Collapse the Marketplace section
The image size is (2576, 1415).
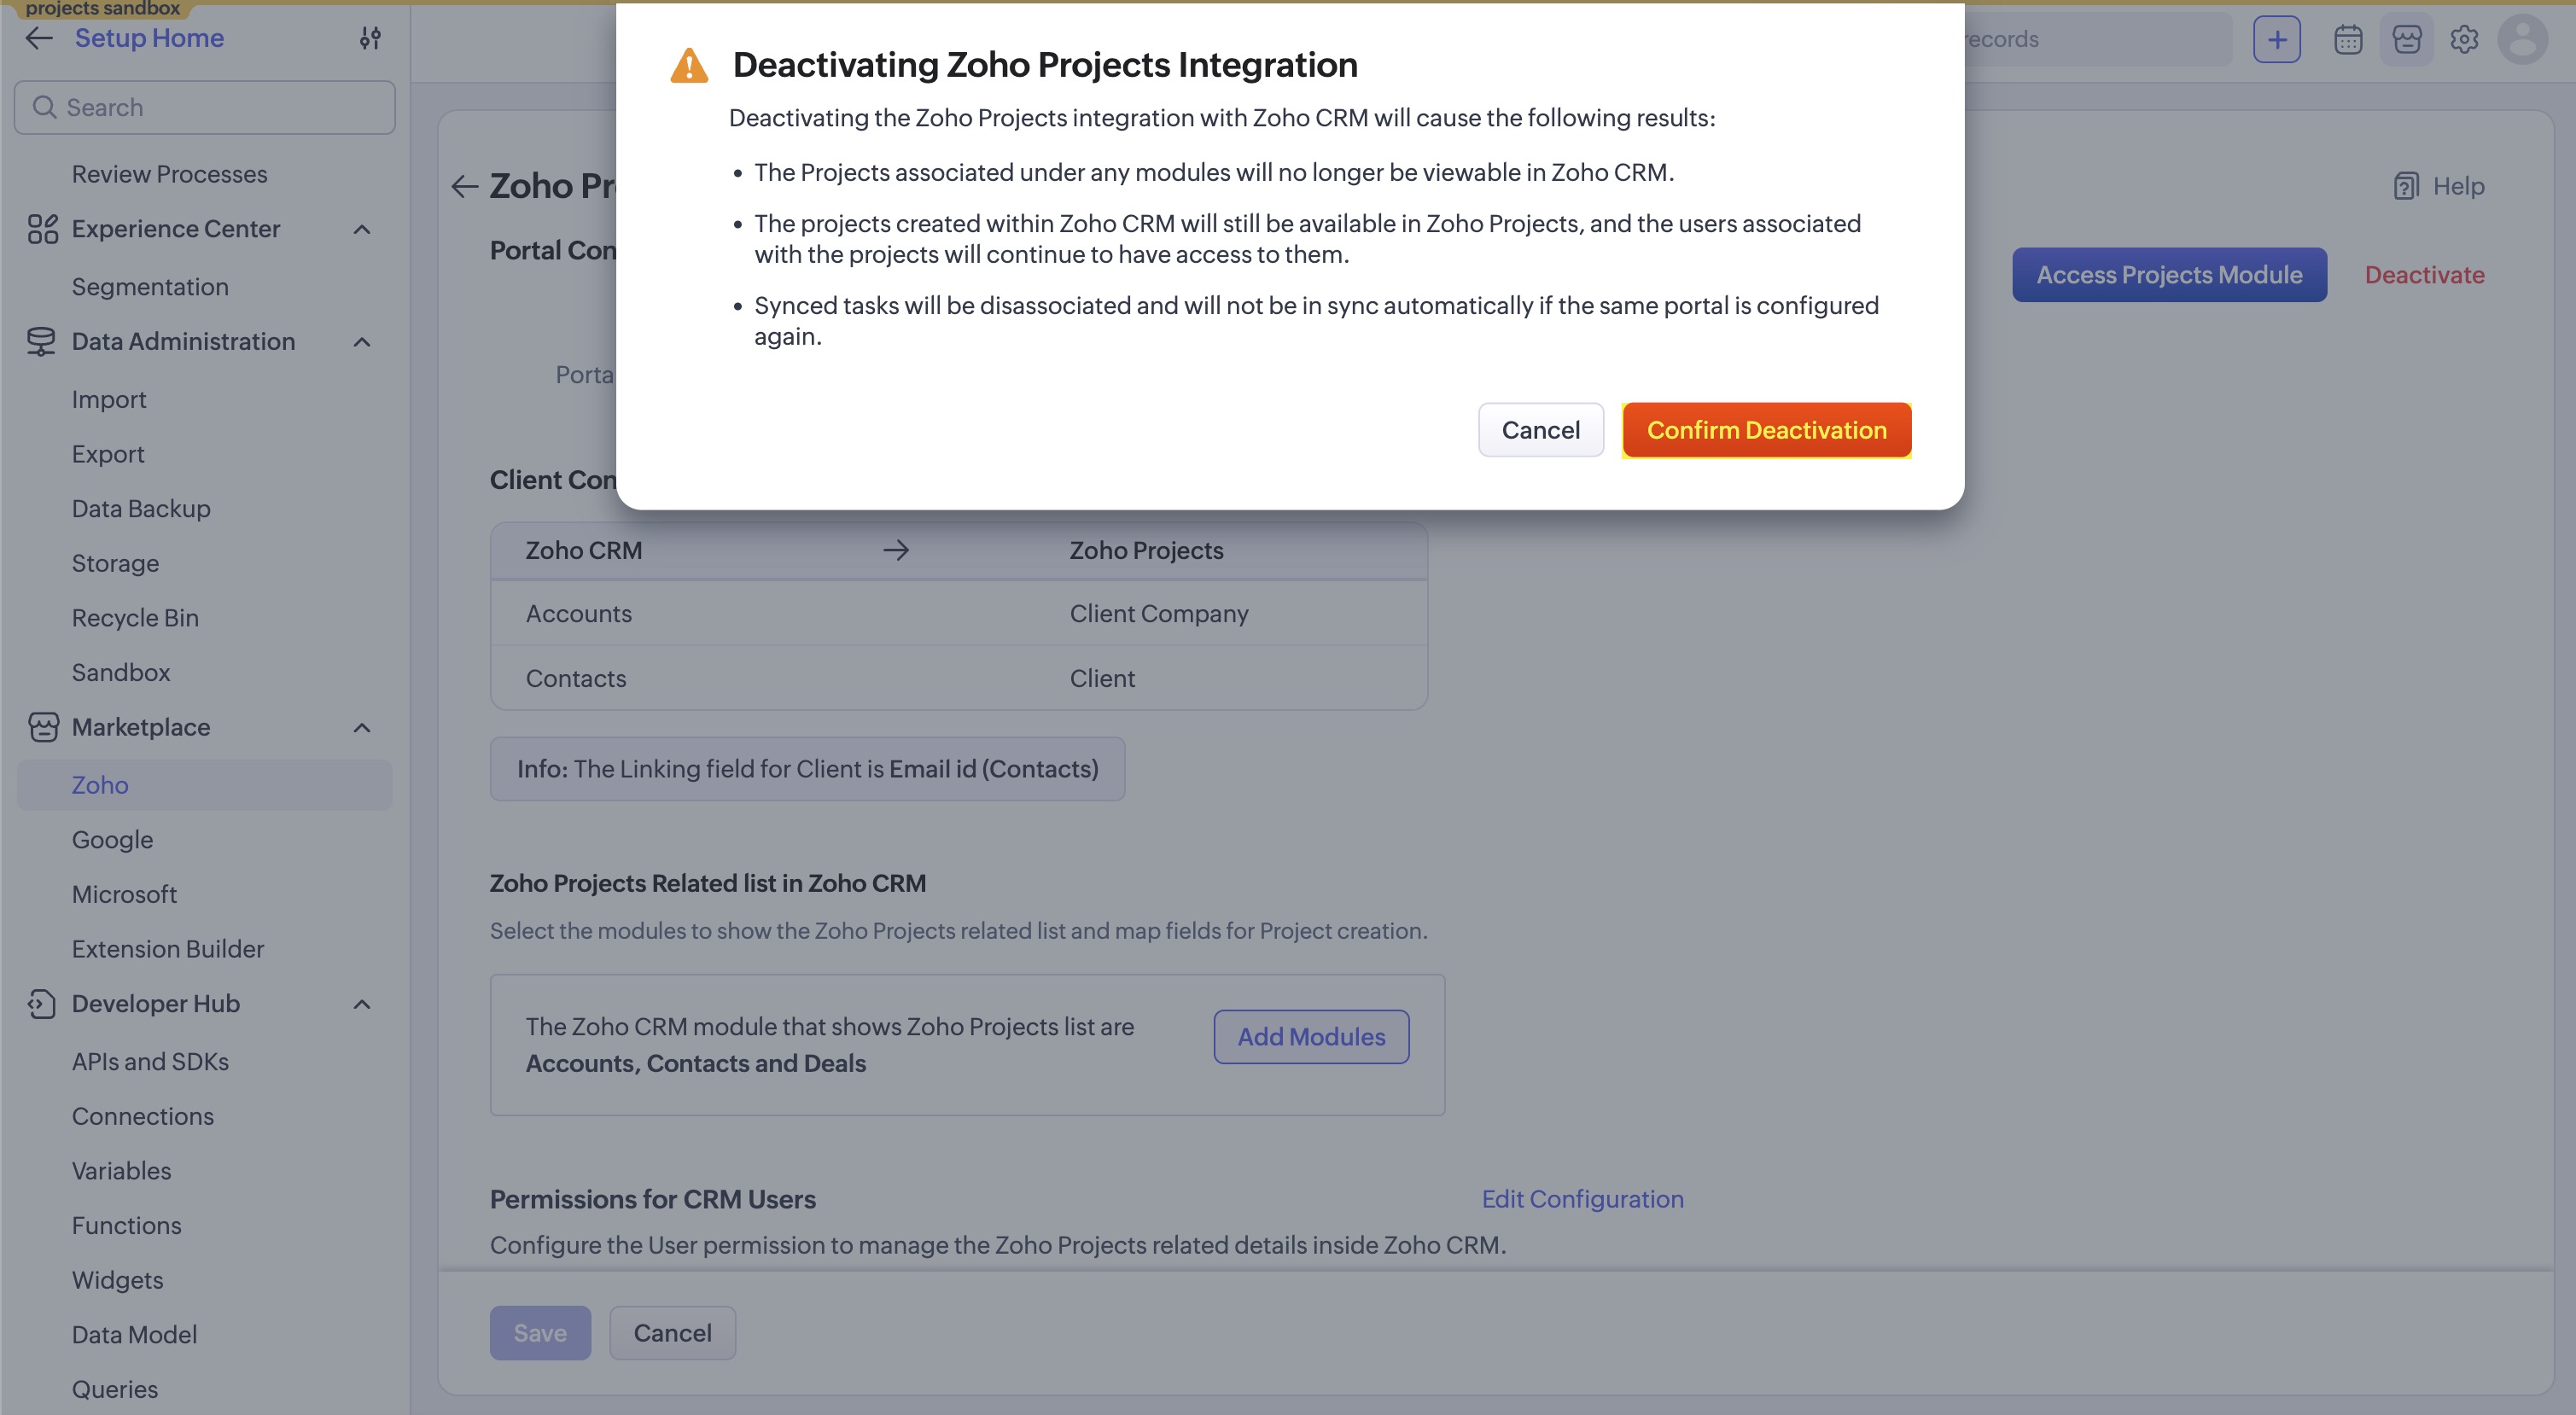coord(362,727)
